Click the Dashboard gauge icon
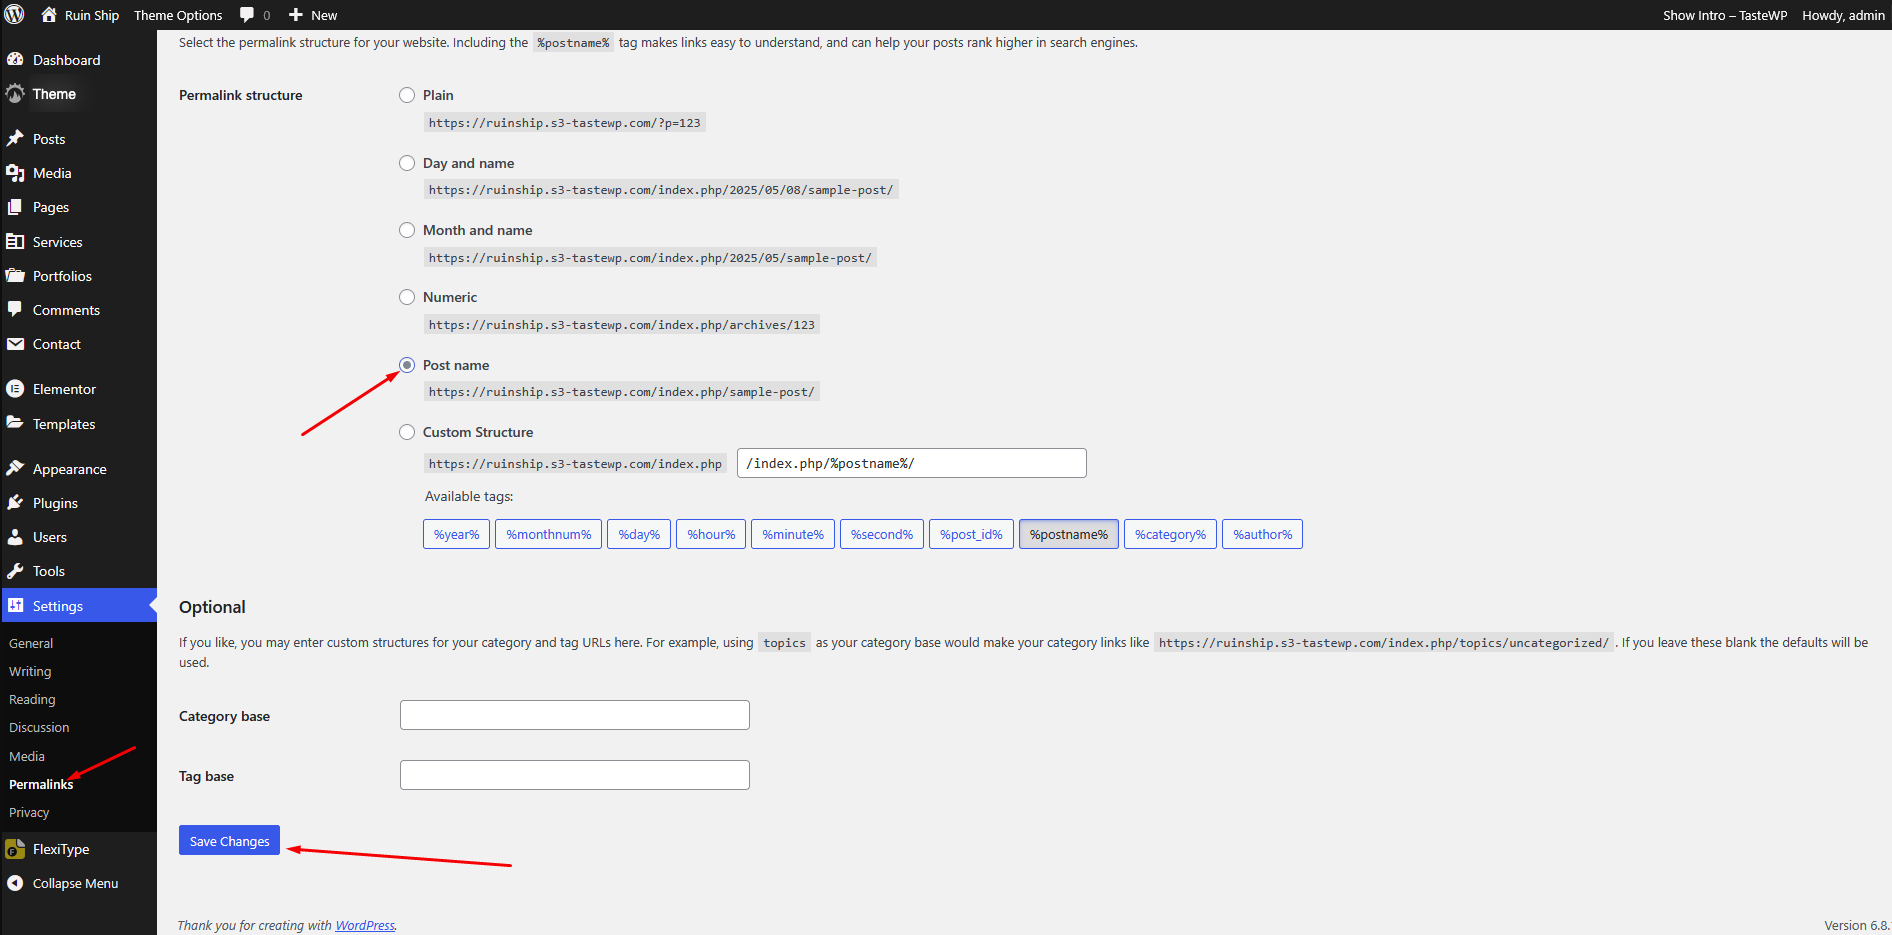 pos(15,60)
